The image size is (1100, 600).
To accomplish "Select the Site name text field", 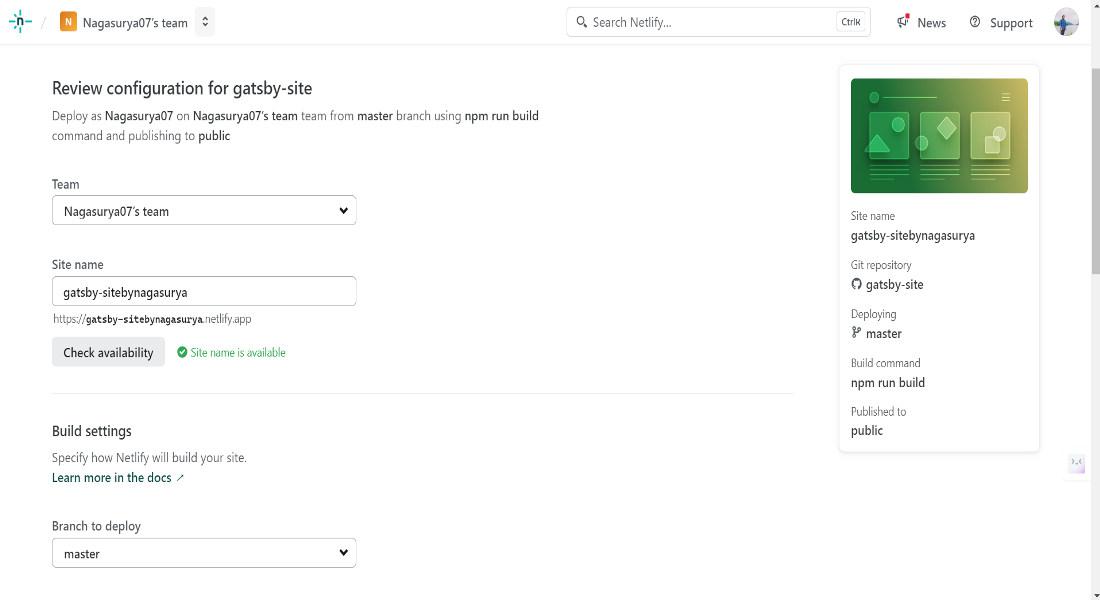I will [204, 291].
